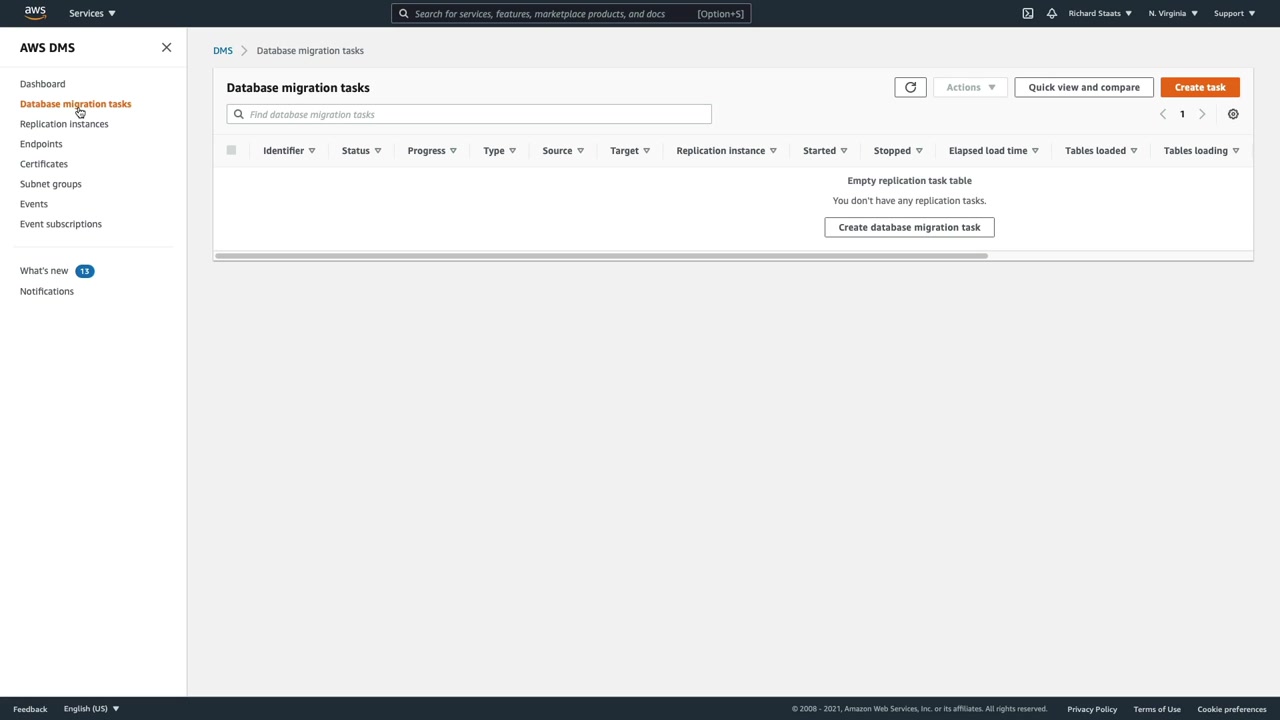The height and width of the screenshot is (720, 1280).
Task: Open the Feedback link in footer
Action: click(x=30, y=709)
